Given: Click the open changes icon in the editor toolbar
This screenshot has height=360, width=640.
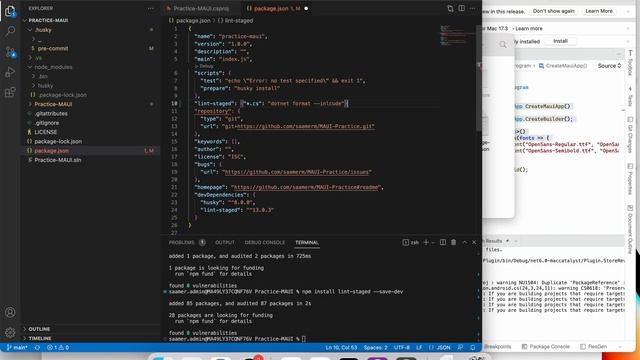Looking at the screenshot, I should tap(450, 8).
